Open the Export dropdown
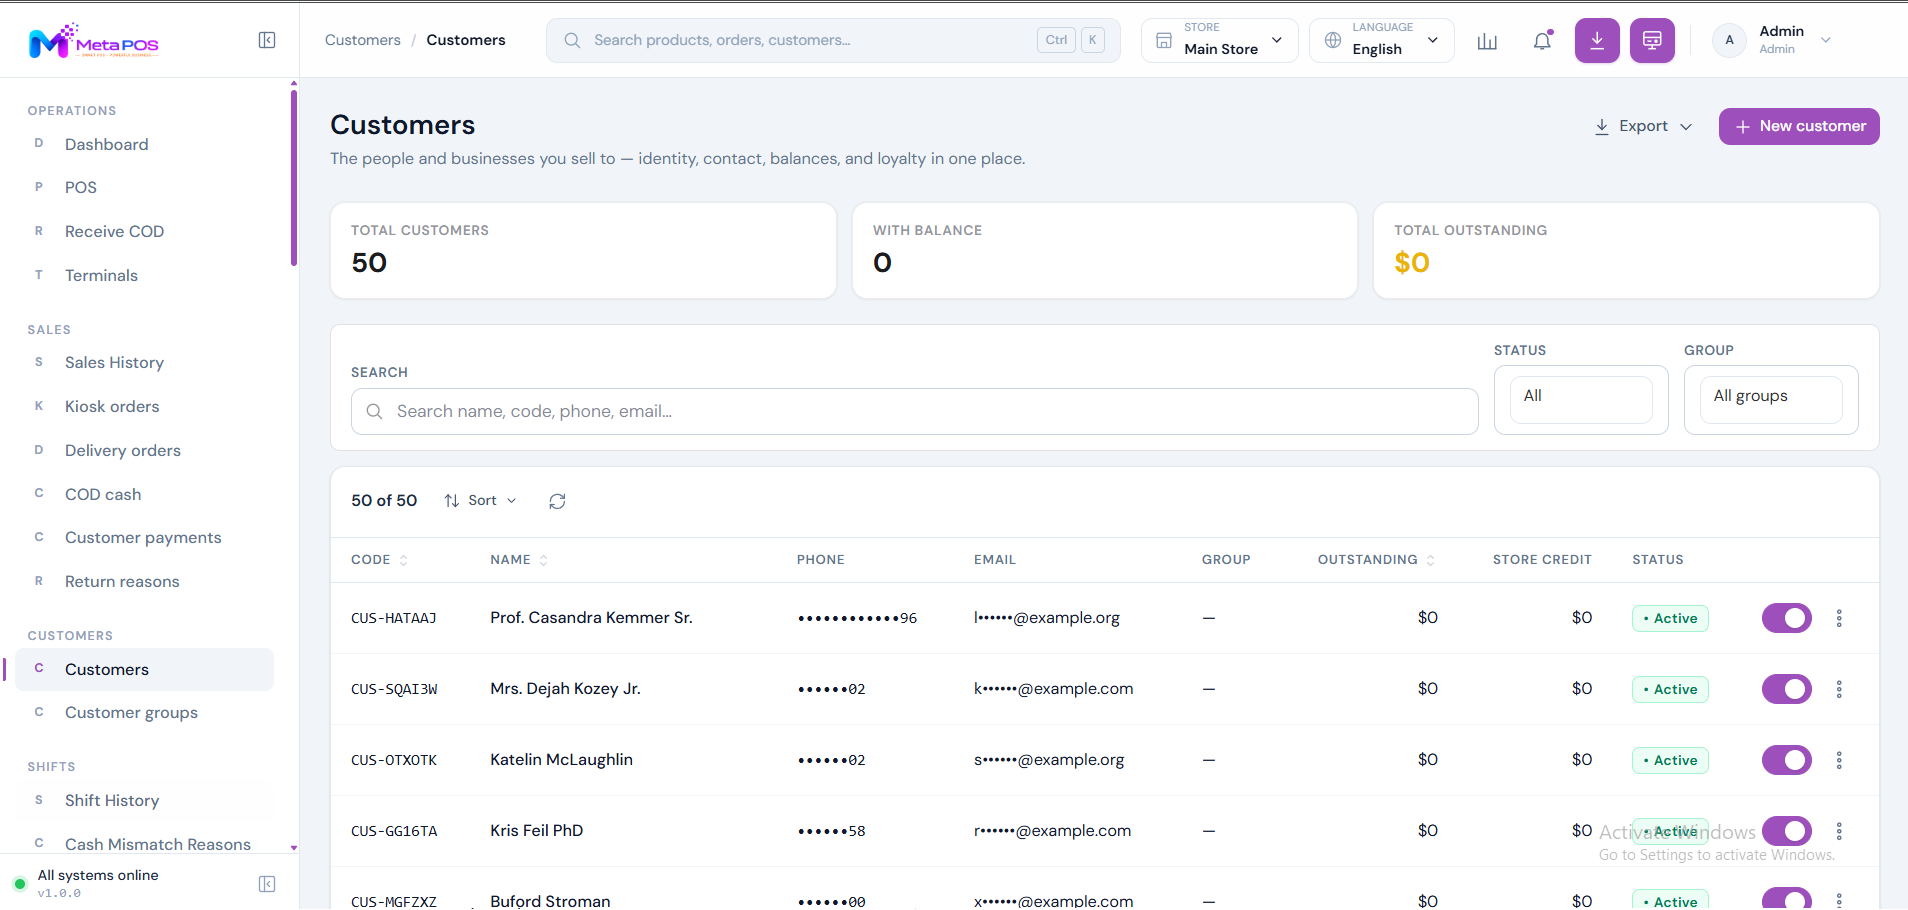Image resolution: width=1908 pixels, height=910 pixels. pyautogui.click(x=1643, y=126)
